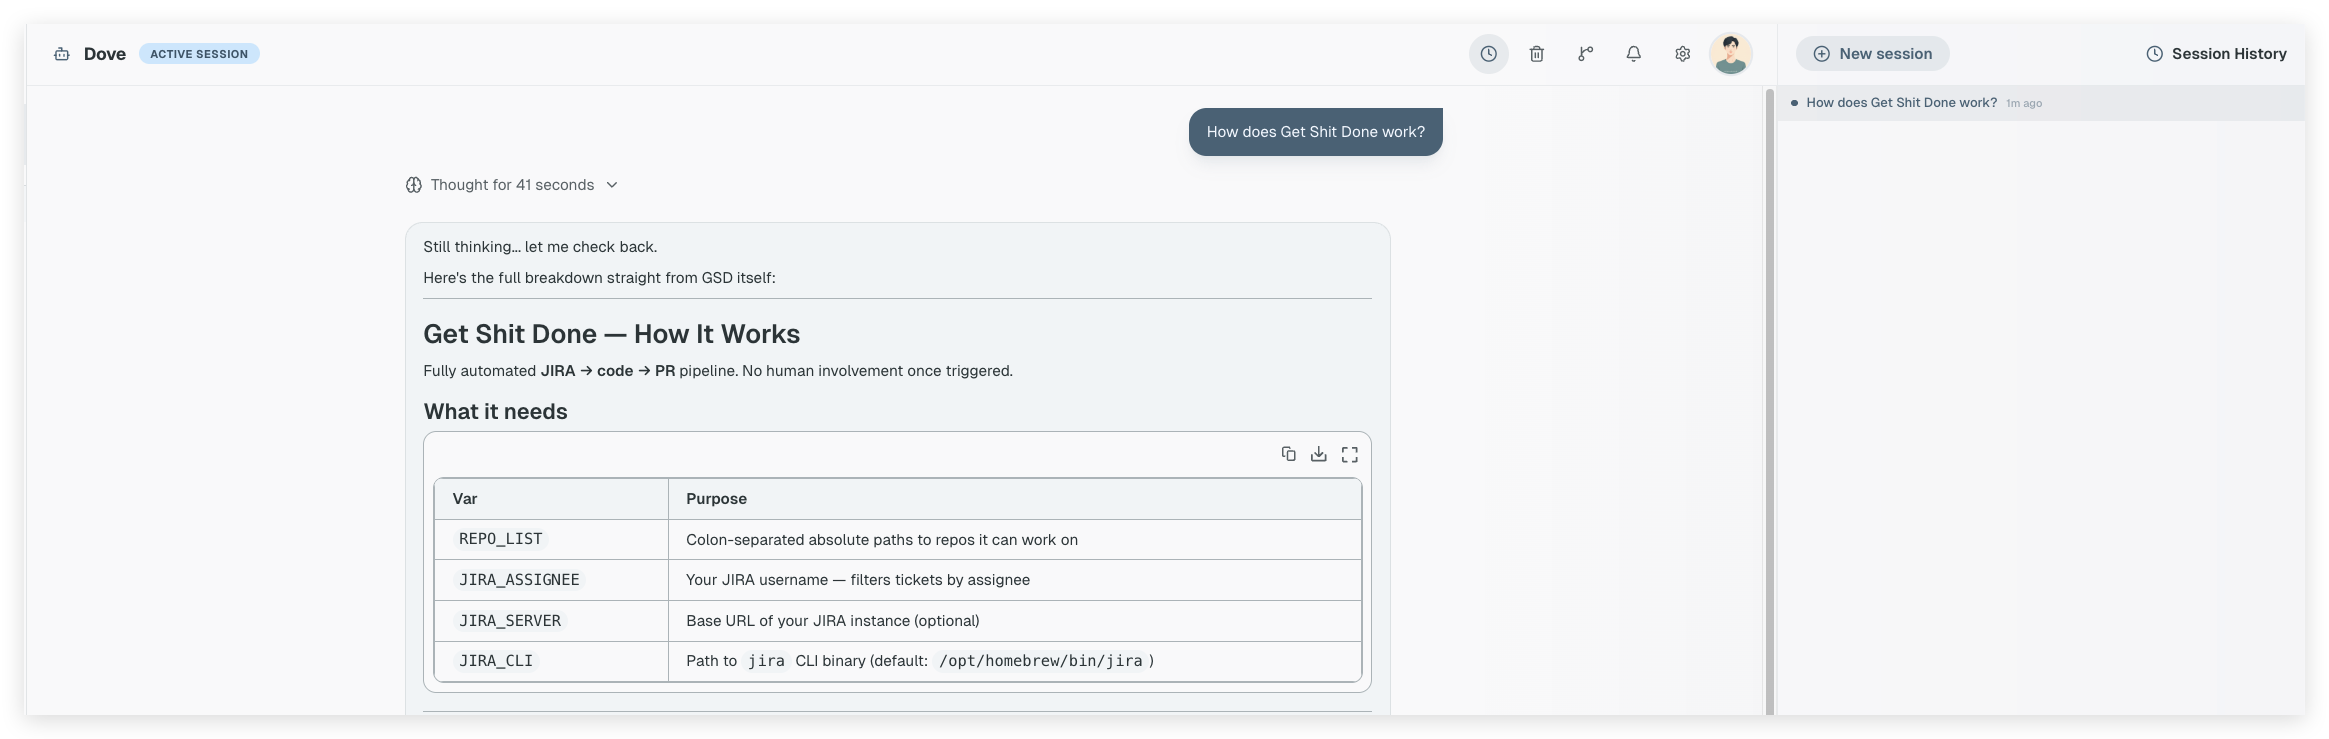Copy the table with copy icon
This screenshot has height=739, width=2329.
1288,454
